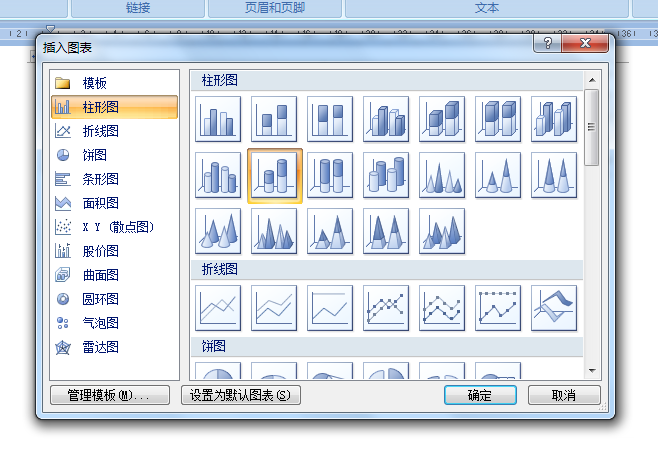658x459 pixels.
Task: Click the 管理模板 button
Action: [110, 395]
